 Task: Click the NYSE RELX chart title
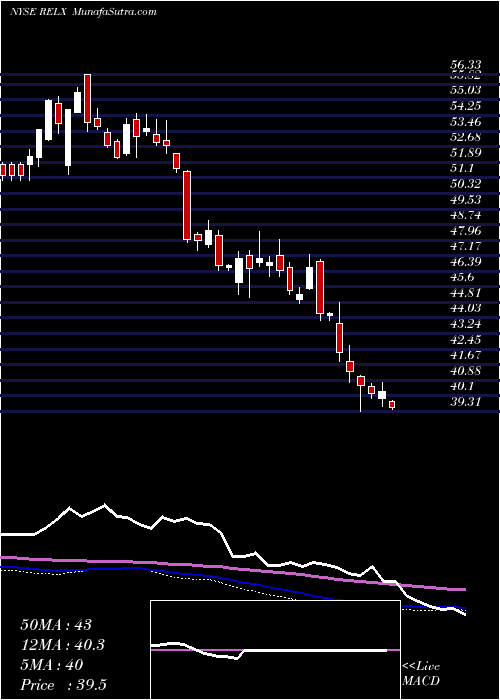pyautogui.click(x=83, y=12)
